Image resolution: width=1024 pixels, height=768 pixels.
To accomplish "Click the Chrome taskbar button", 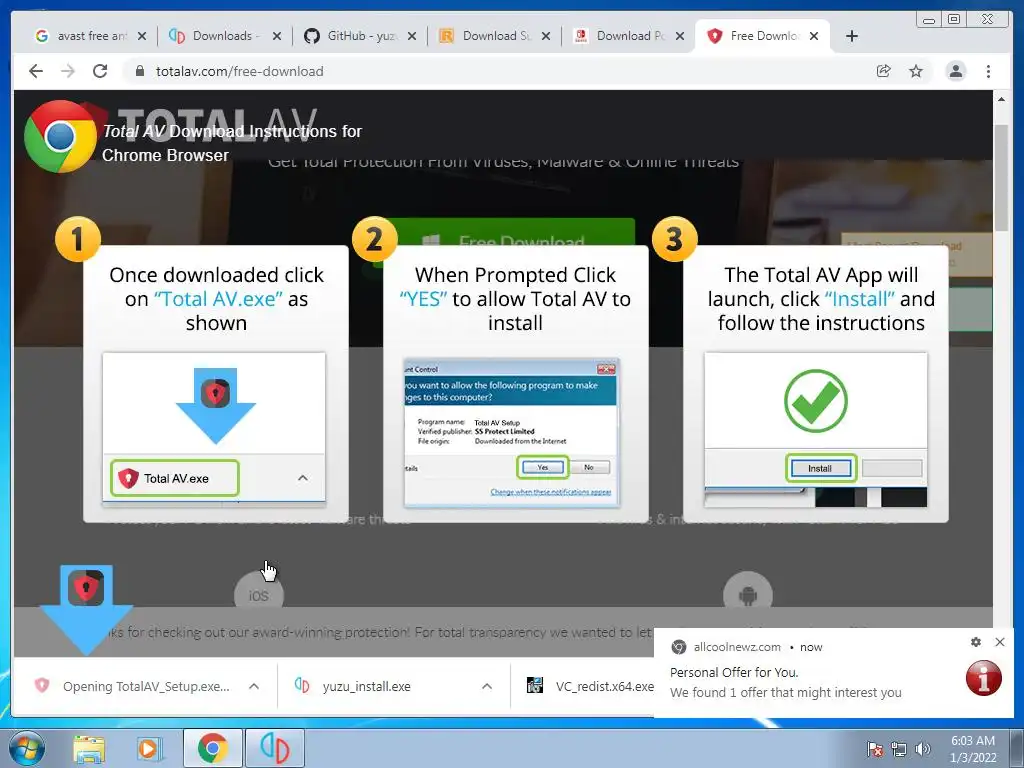I will [212, 748].
